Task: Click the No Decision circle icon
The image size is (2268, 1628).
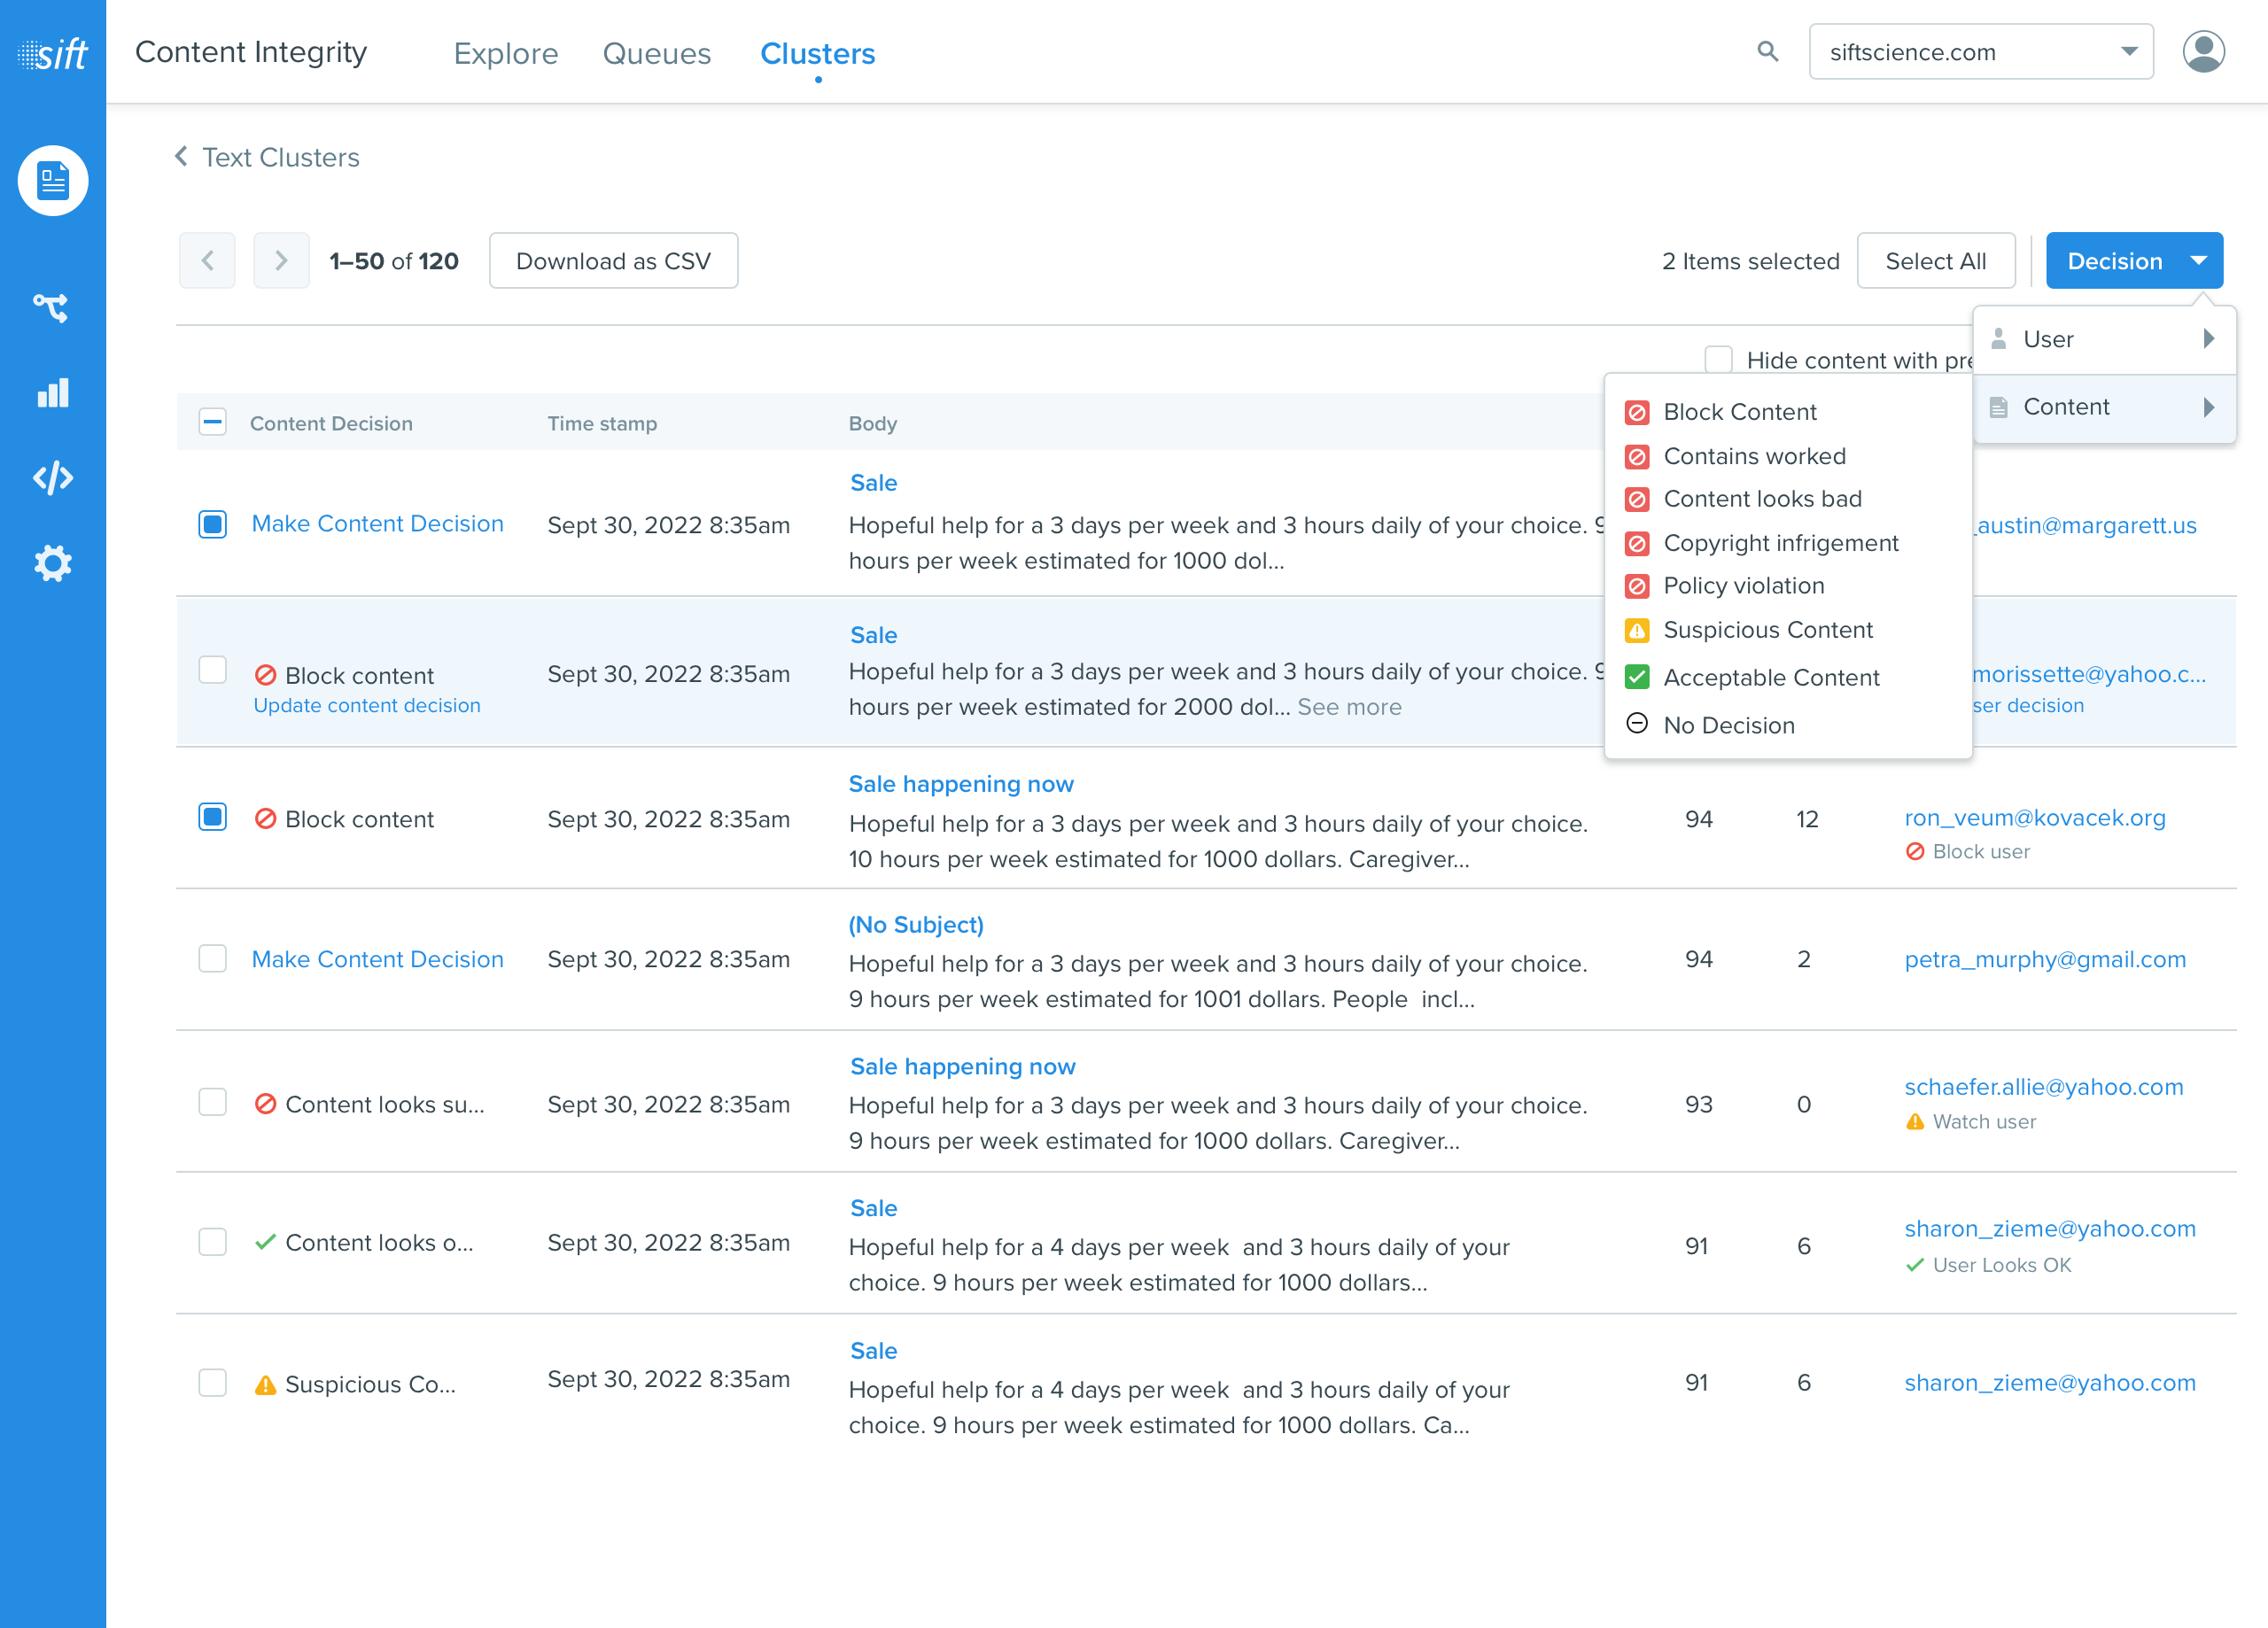Action: pyautogui.click(x=1636, y=723)
